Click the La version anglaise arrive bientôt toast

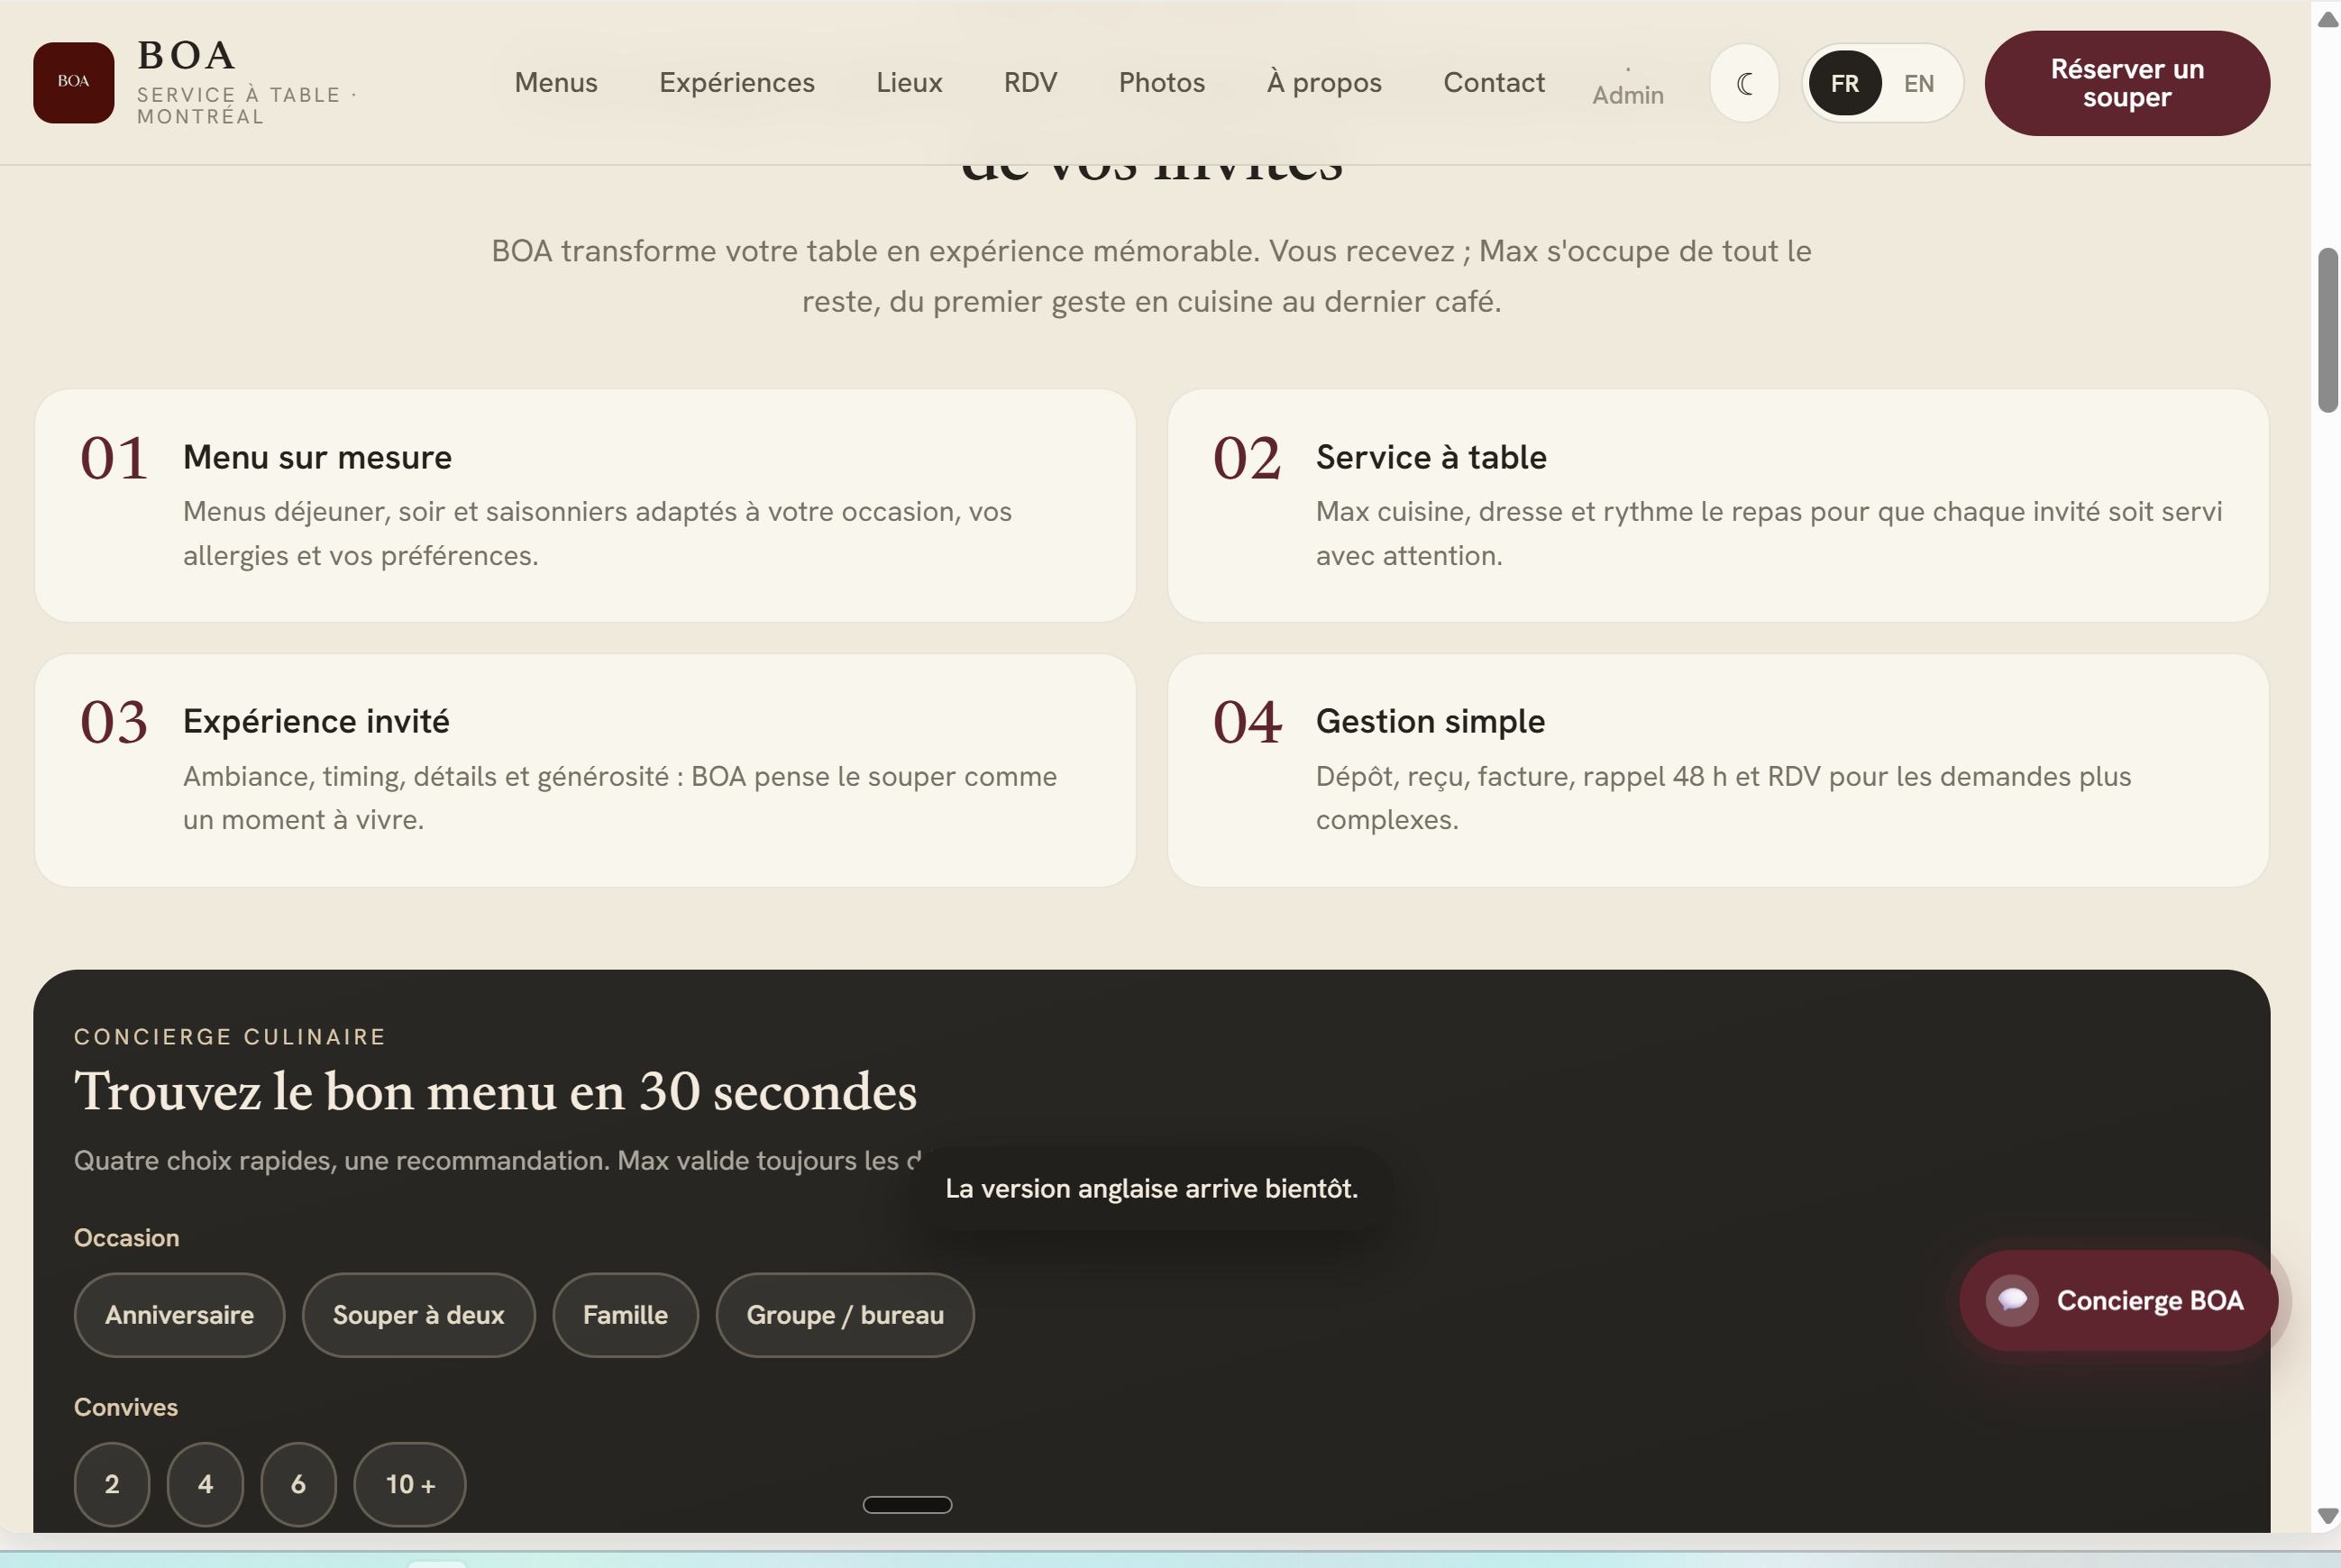1151,1188
